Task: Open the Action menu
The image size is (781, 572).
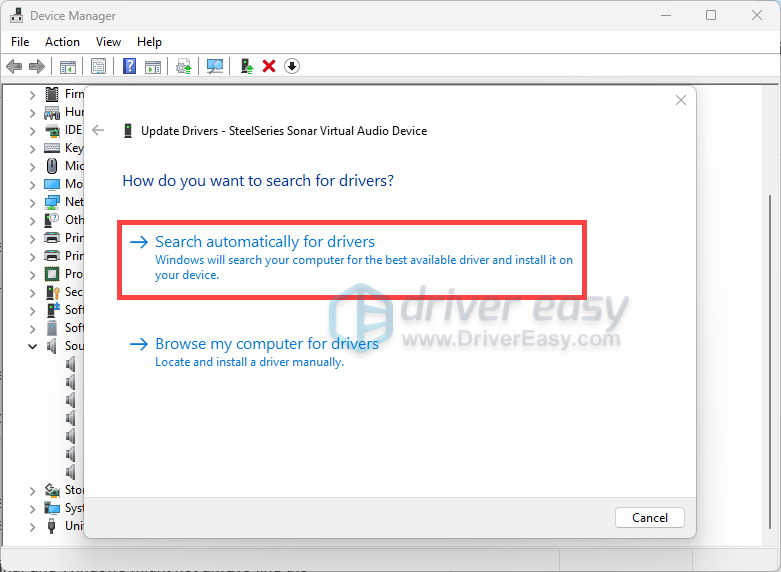Action: (62, 42)
